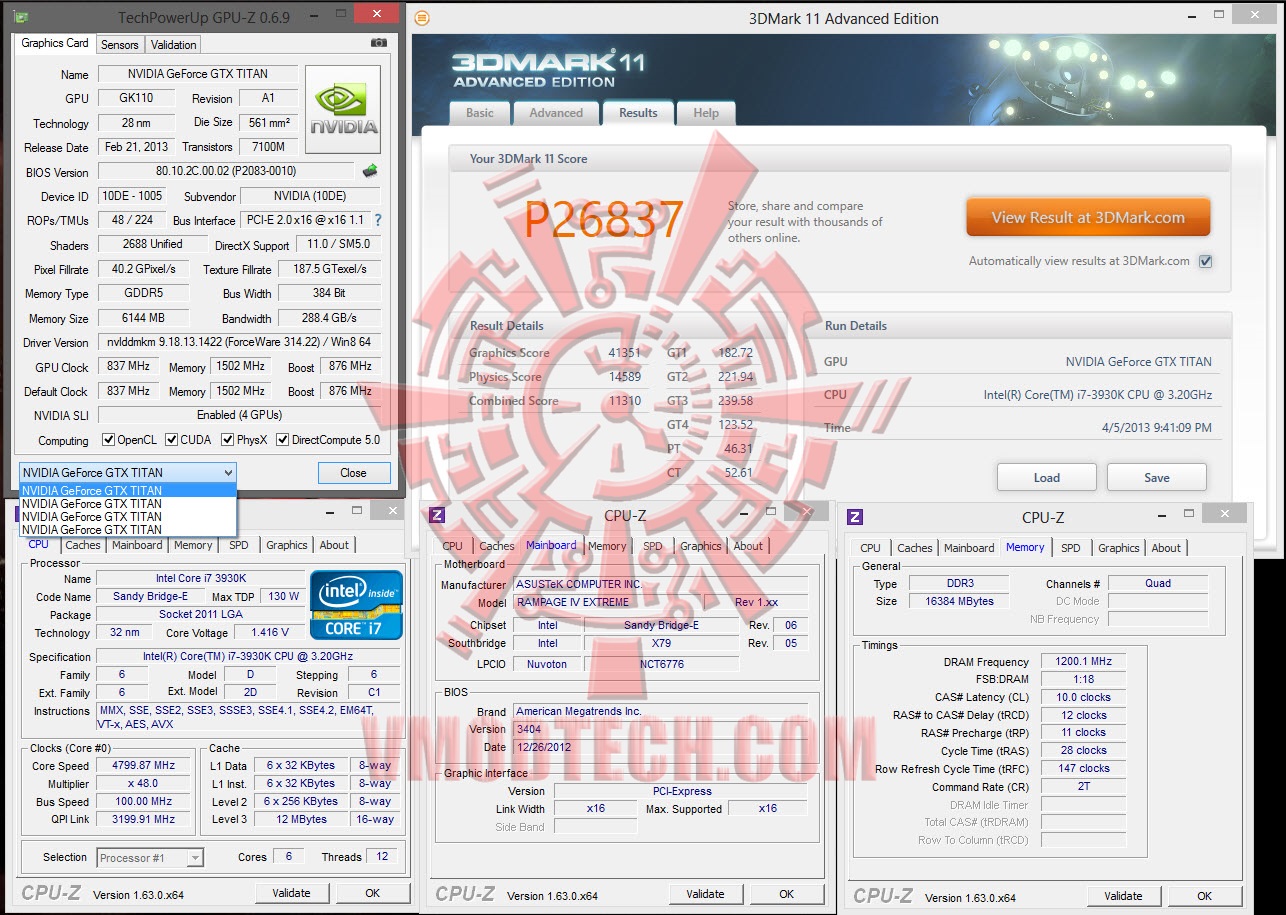Click OK in the CPU-Z memory timings window
1286x915 pixels.
click(x=1205, y=896)
